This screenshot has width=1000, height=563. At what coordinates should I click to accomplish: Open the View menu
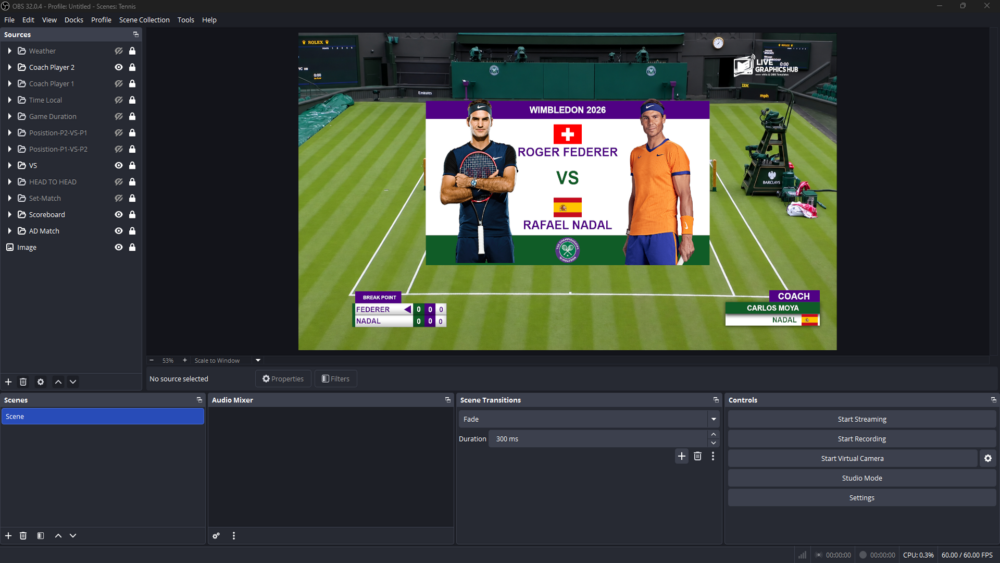click(49, 20)
